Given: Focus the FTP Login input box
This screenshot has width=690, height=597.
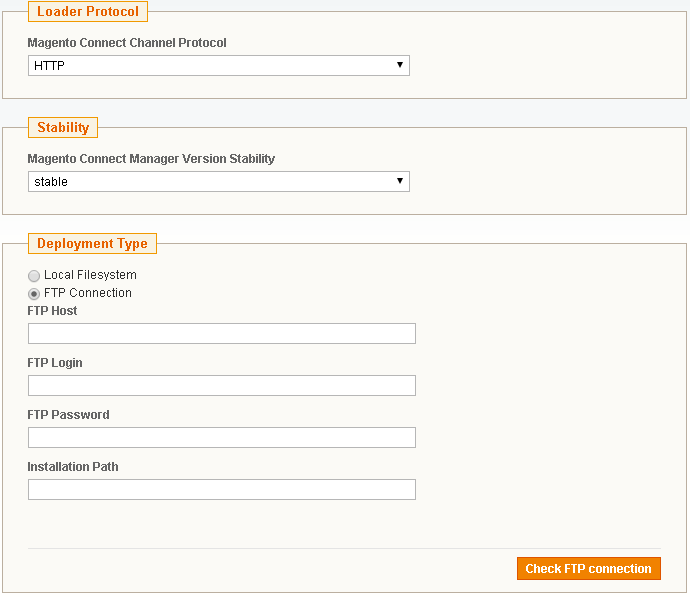Looking at the screenshot, I should [x=221, y=386].
